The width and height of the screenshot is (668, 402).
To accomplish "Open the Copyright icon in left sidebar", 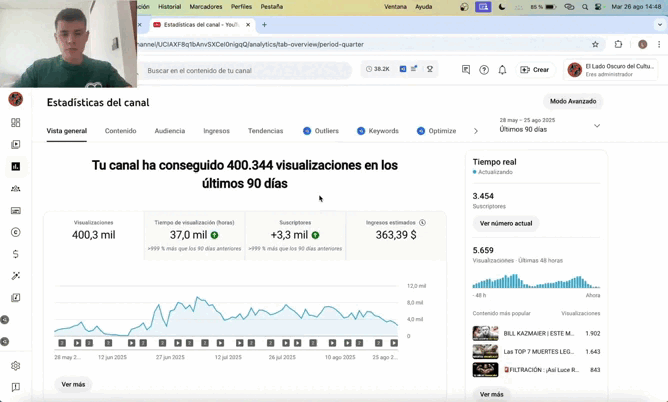I will [15, 232].
